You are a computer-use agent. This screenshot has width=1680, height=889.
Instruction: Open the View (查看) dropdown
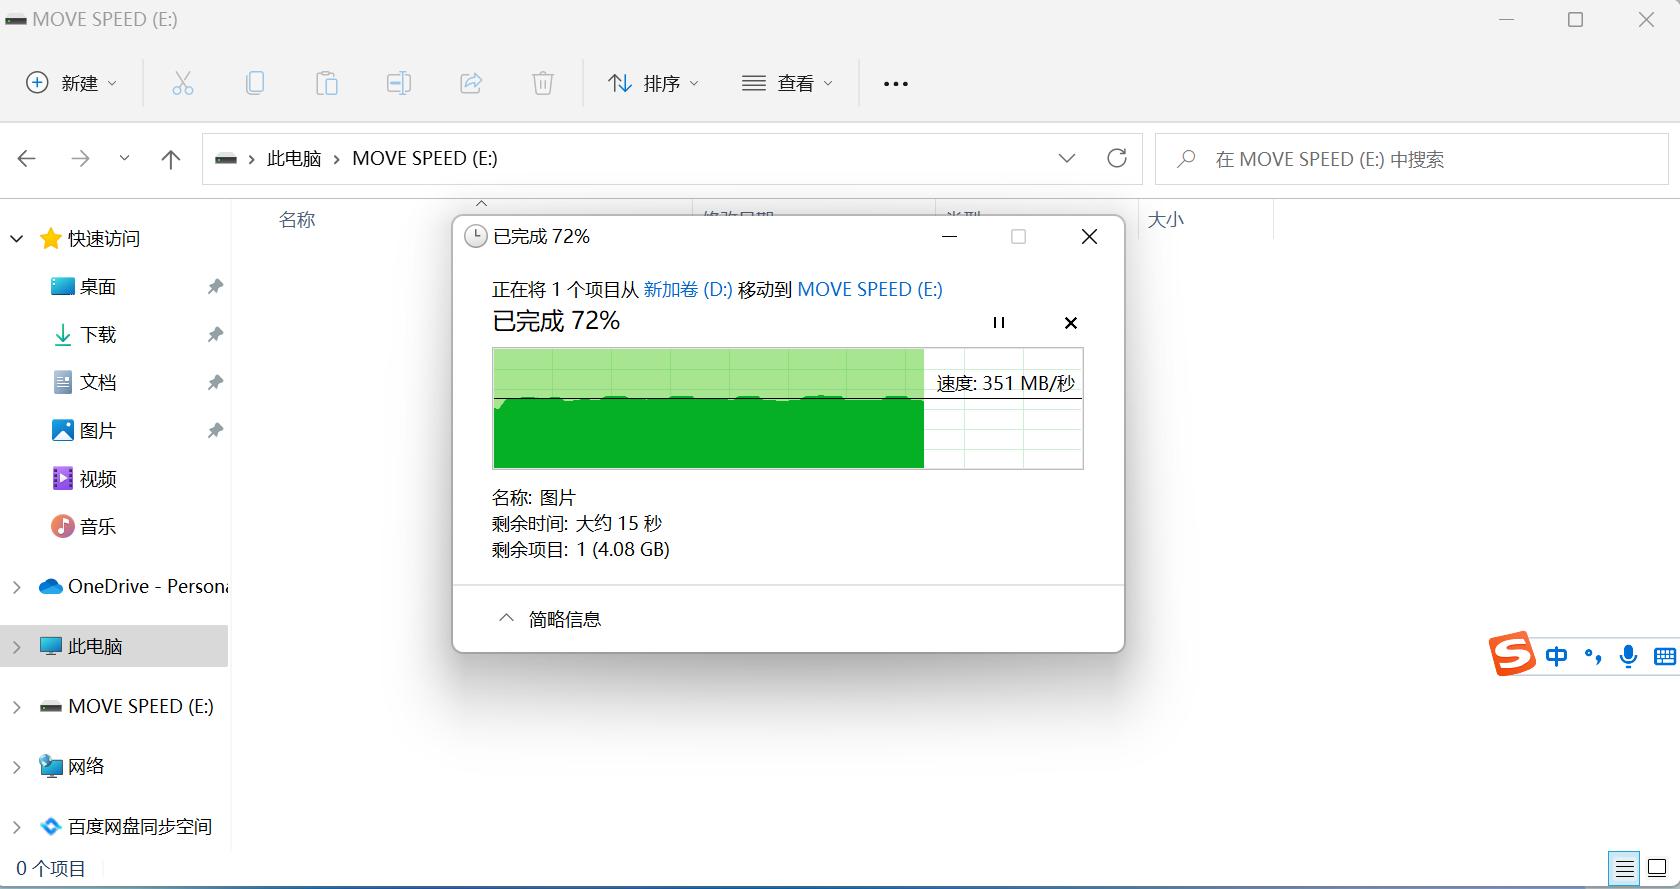click(787, 84)
